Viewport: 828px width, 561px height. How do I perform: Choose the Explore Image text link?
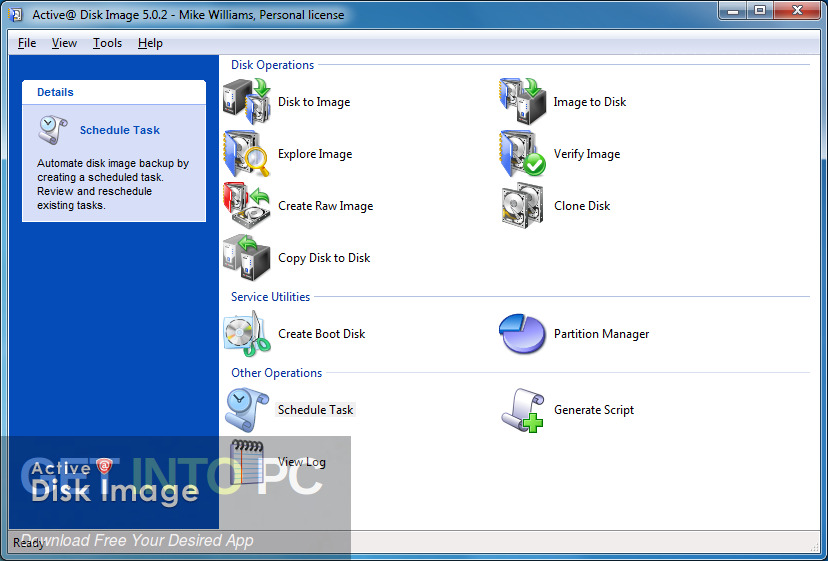coord(315,154)
